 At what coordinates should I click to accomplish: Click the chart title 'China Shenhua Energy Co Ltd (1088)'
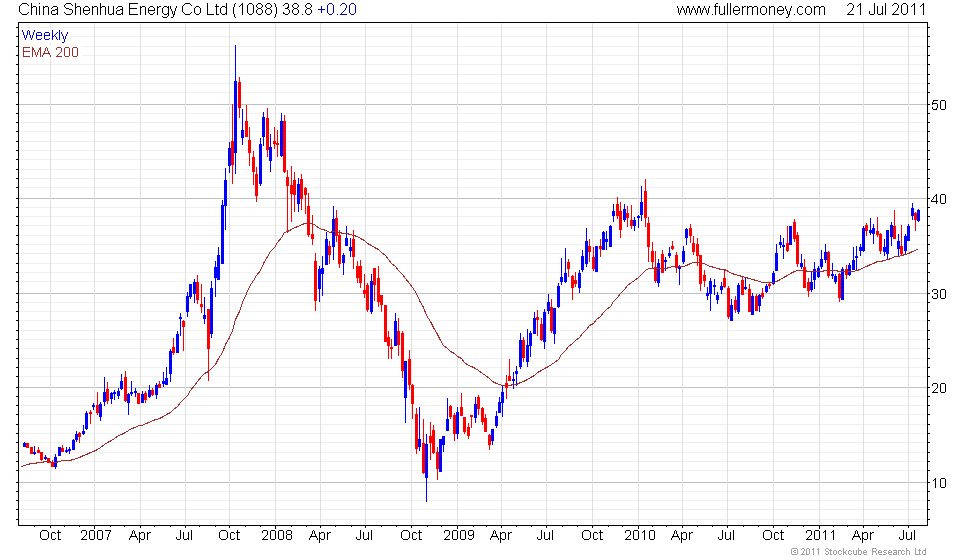coord(148,9)
